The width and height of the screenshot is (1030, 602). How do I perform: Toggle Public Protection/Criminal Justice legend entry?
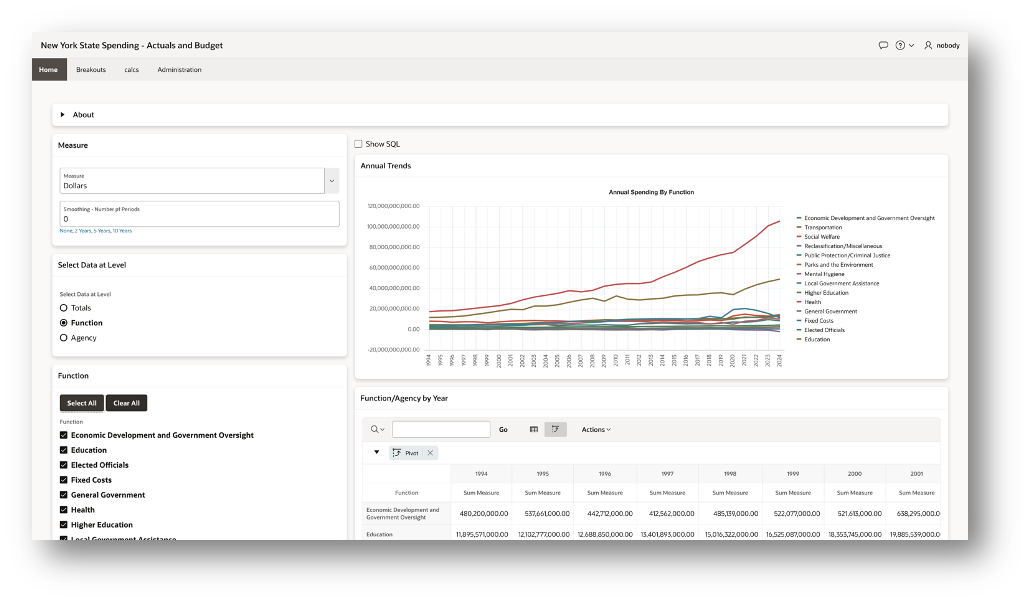tap(843, 255)
